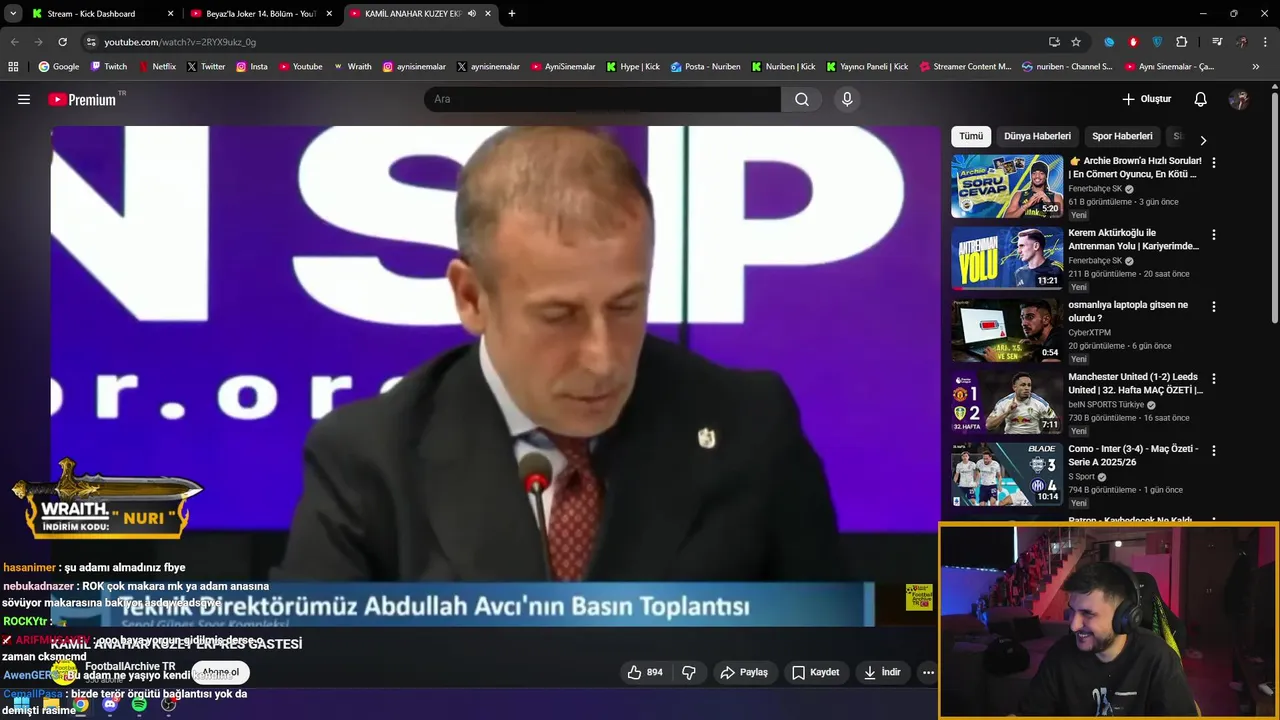Like the video showing 894 likes
Screen dimensions: 1280x720
(x=645, y=672)
